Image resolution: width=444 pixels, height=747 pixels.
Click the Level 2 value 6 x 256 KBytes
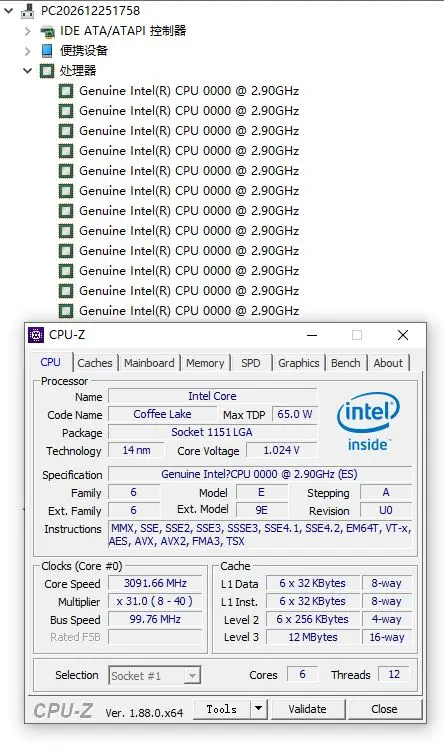313,619
